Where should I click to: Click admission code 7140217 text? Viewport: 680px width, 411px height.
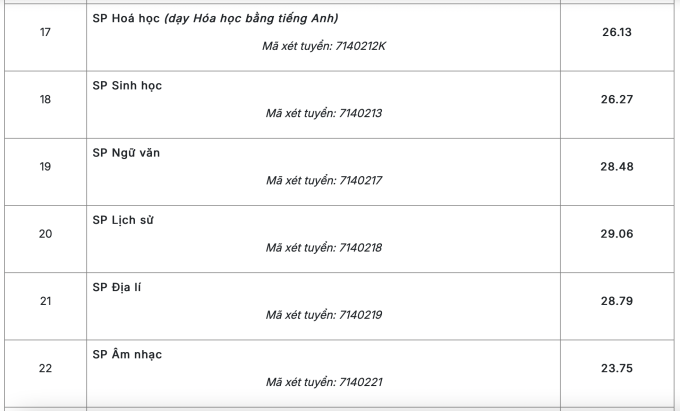[324, 180]
